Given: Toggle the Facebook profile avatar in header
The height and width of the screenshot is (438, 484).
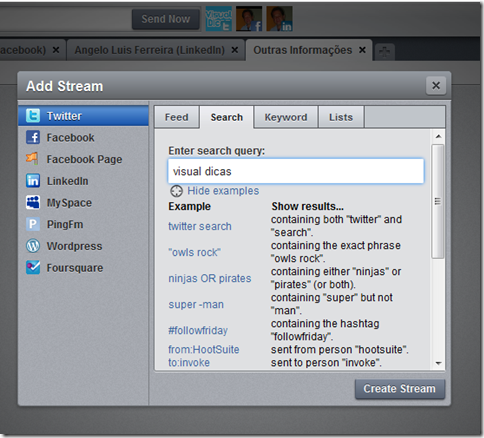Looking at the screenshot, I should [249, 19].
